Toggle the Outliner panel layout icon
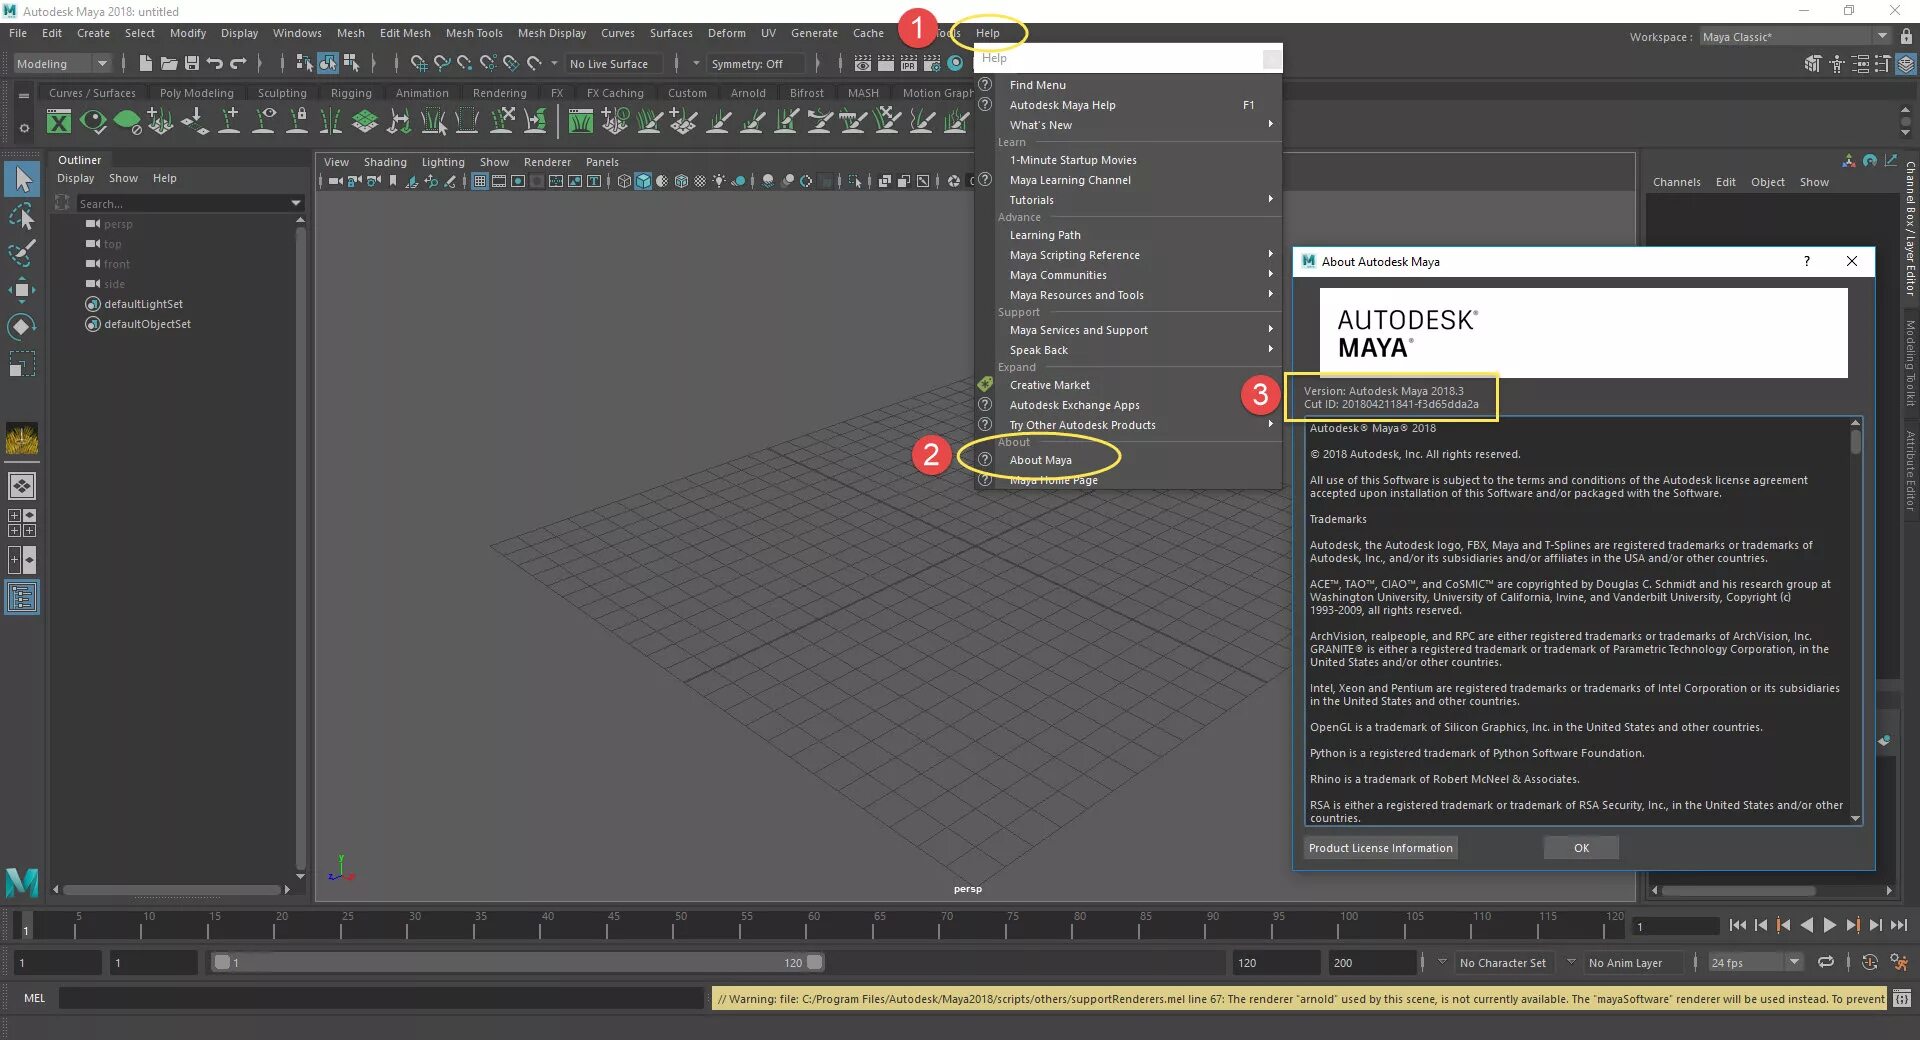 click(22, 598)
